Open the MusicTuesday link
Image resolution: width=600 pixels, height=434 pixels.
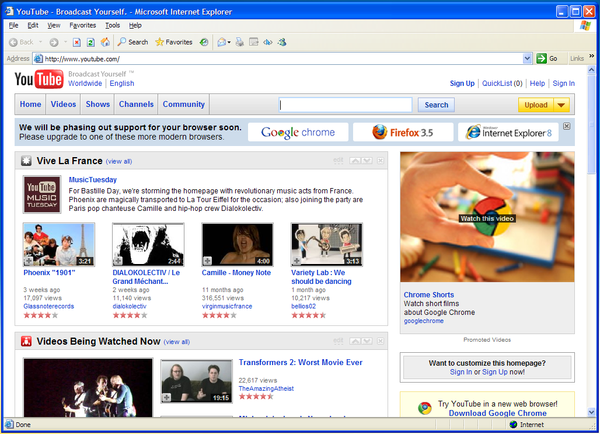(93, 179)
